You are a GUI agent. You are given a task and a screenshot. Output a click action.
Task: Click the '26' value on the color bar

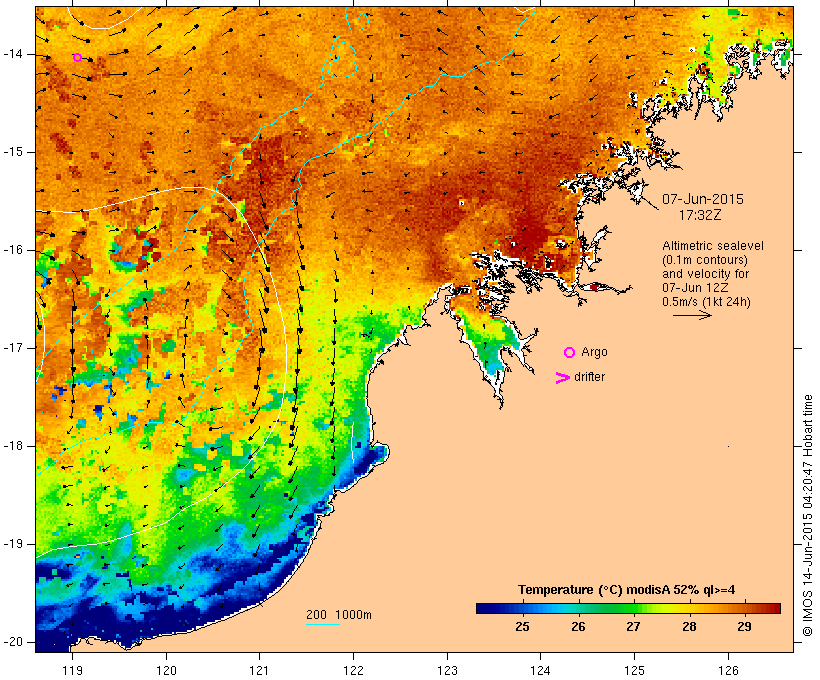(x=578, y=627)
